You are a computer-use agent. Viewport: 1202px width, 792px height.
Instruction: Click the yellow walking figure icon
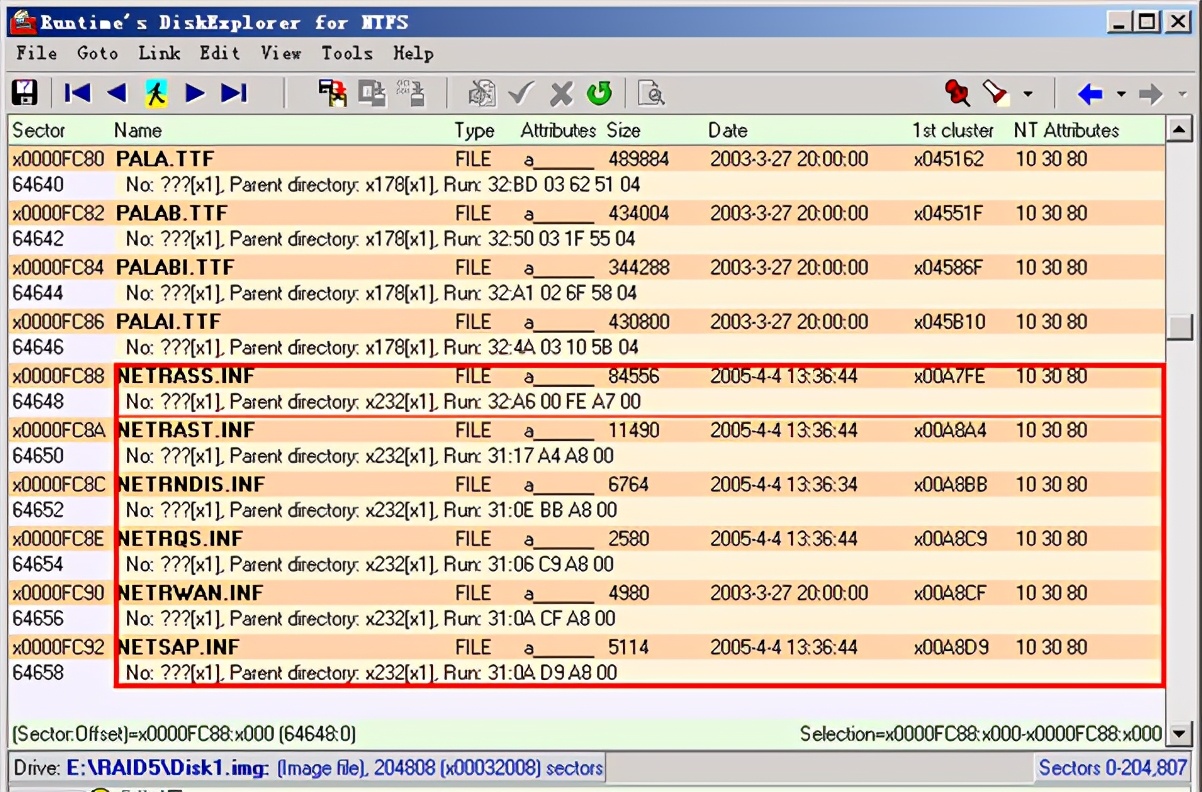pos(155,93)
